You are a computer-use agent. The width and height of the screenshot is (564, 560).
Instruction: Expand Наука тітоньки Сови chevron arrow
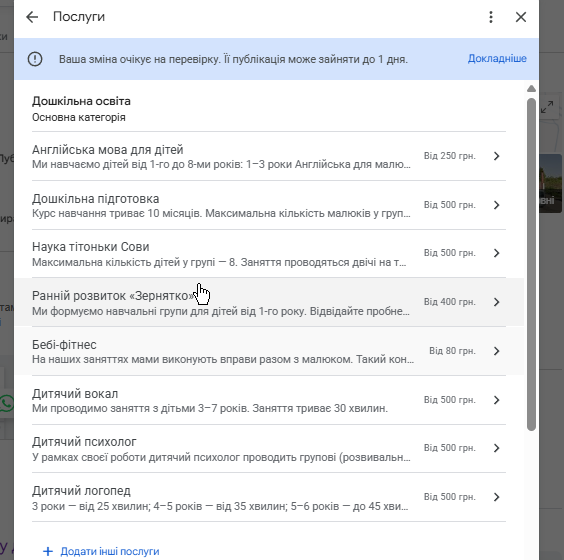pos(496,253)
